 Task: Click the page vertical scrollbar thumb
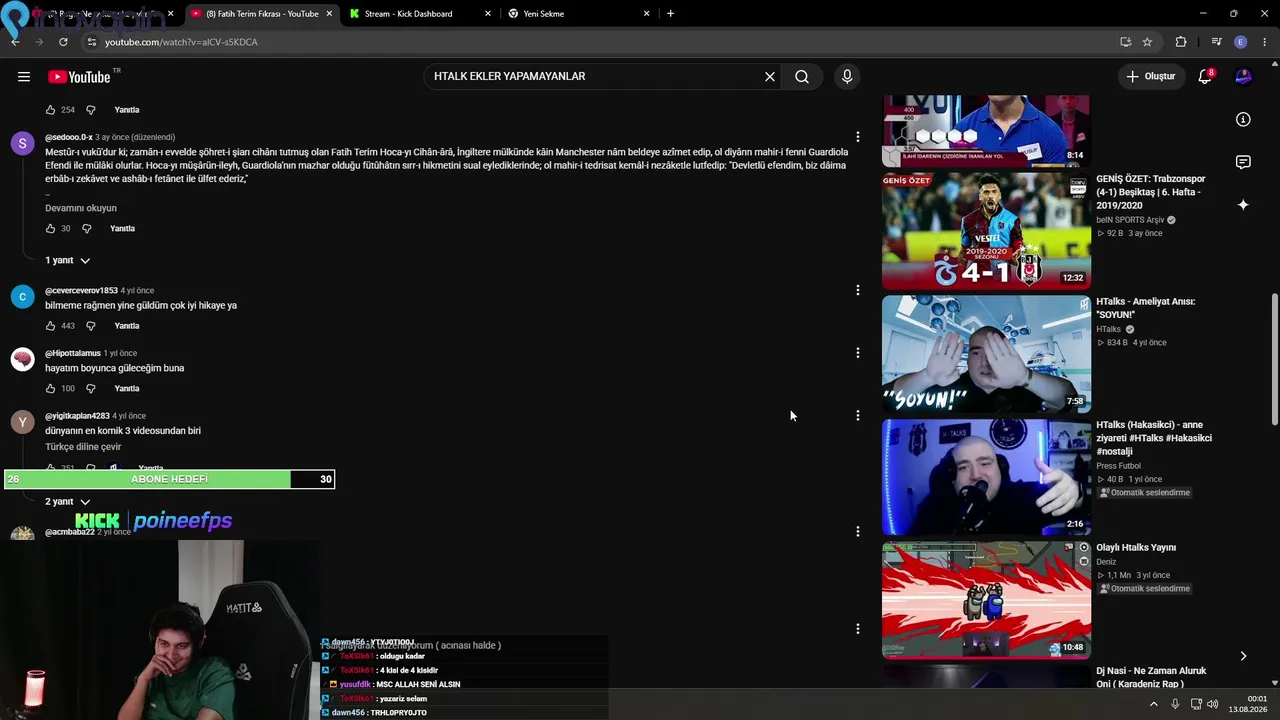(1274, 360)
